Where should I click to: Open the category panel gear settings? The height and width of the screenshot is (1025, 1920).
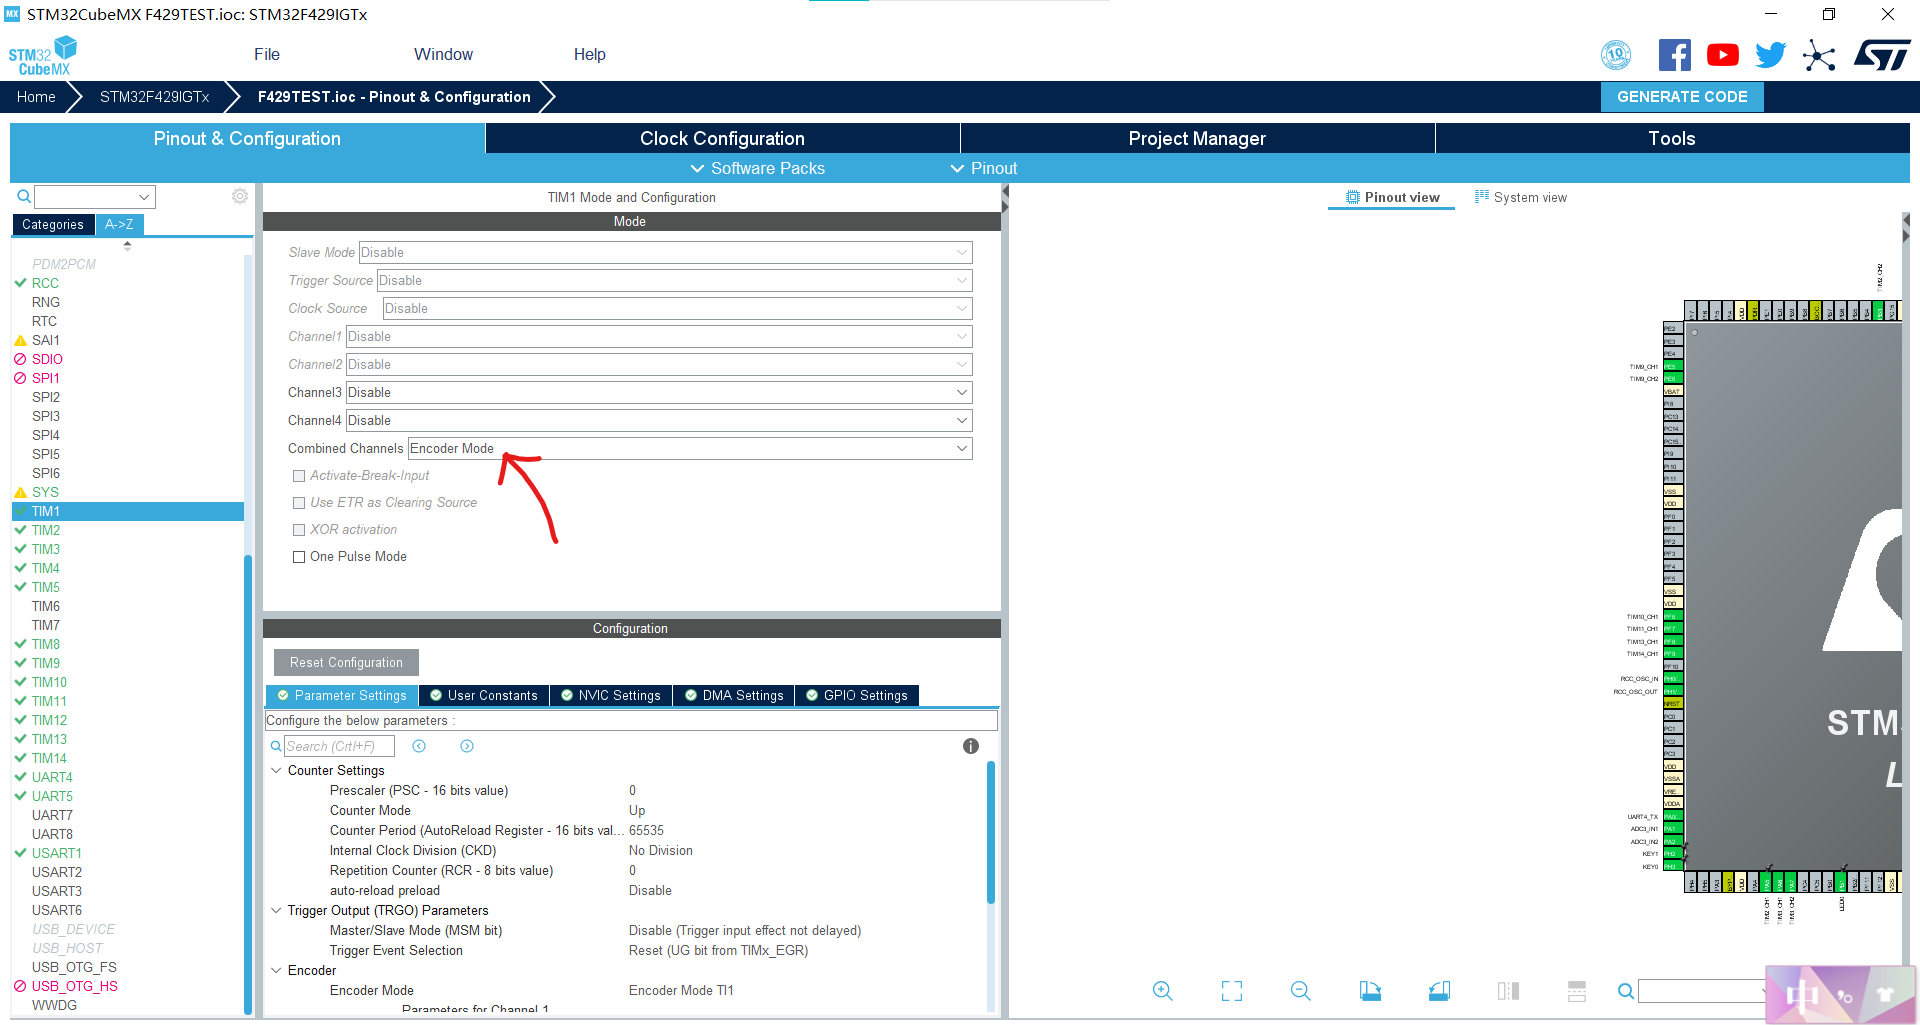(x=240, y=196)
